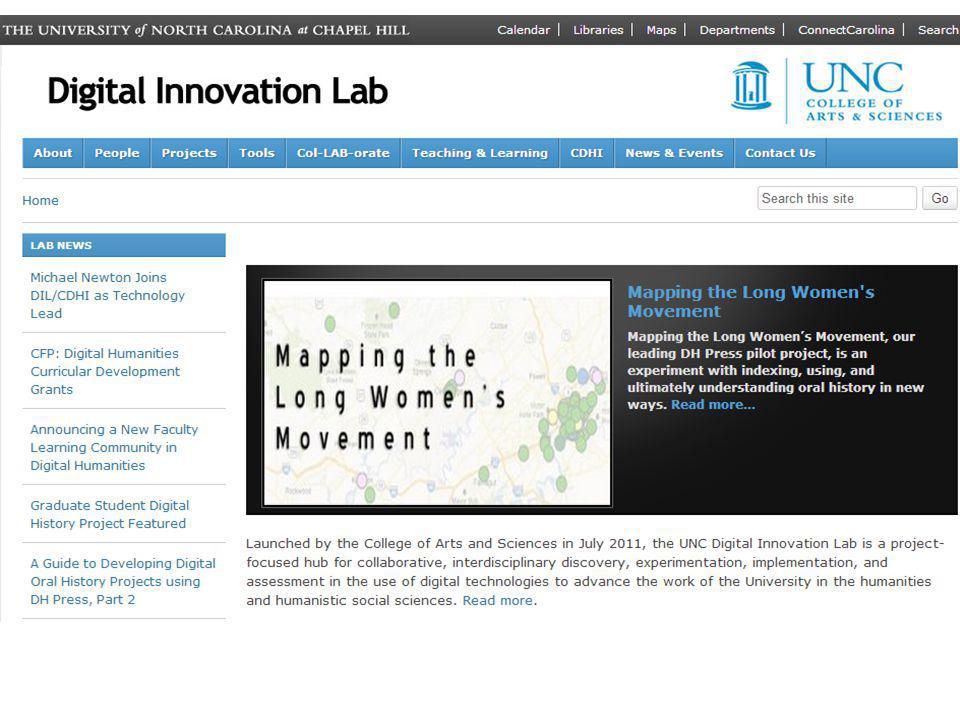The width and height of the screenshot is (960, 720).
Task: Go to the Projects menu
Action: [x=189, y=153]
